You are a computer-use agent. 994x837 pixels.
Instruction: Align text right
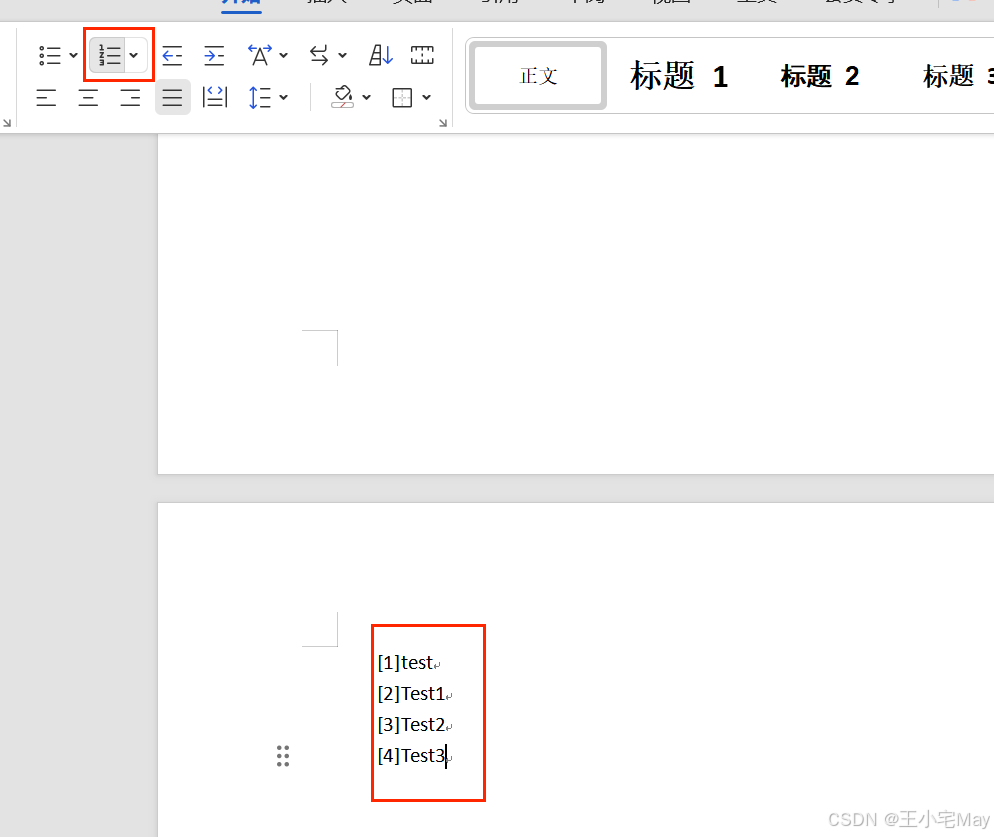130,98
